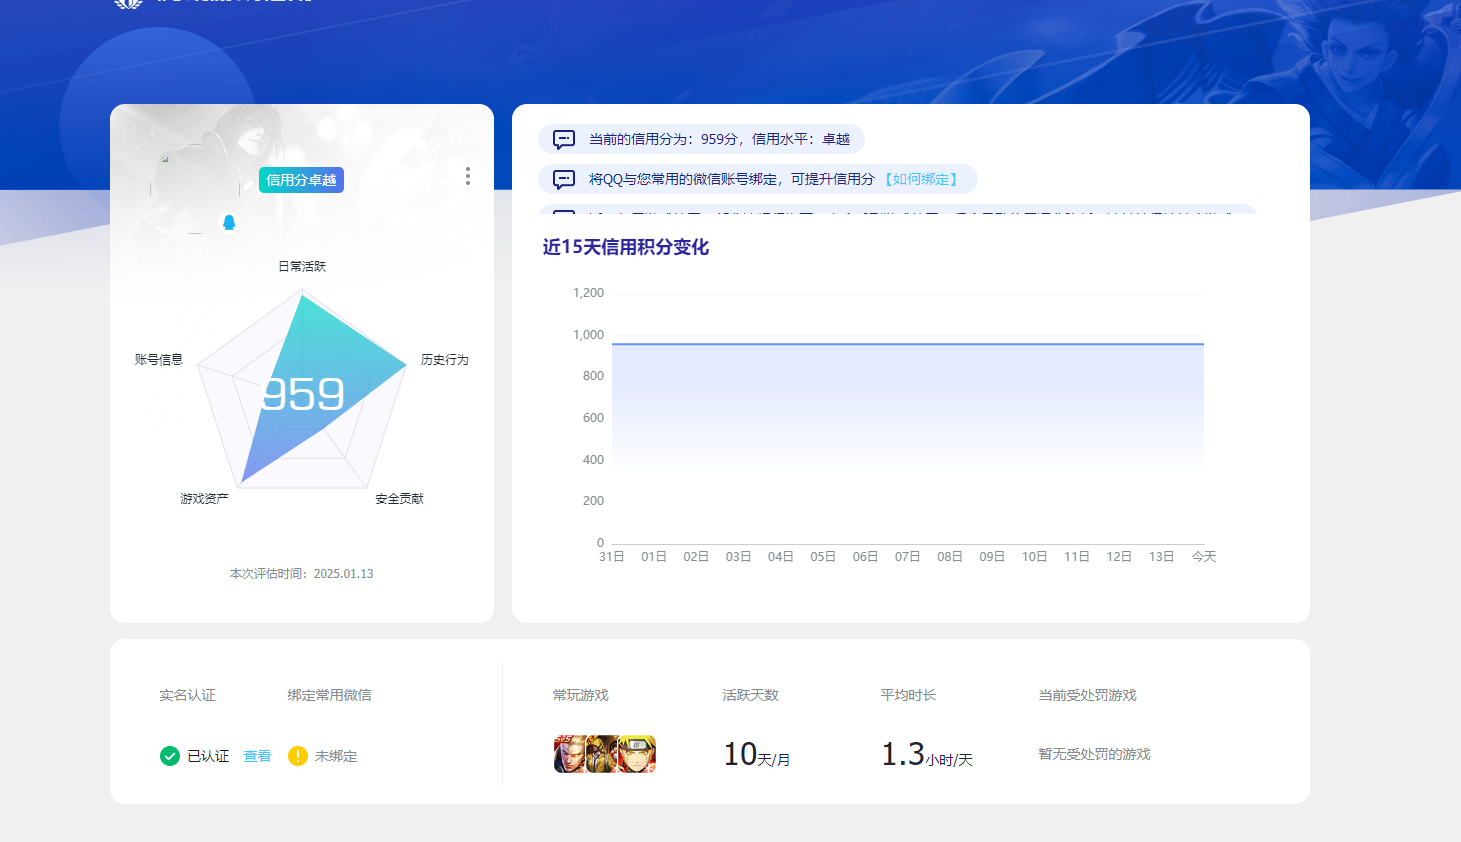This screenshot has width=1461, height=842.
Task: Click the blue QQ penguin icon
Action: coord(229,222)
